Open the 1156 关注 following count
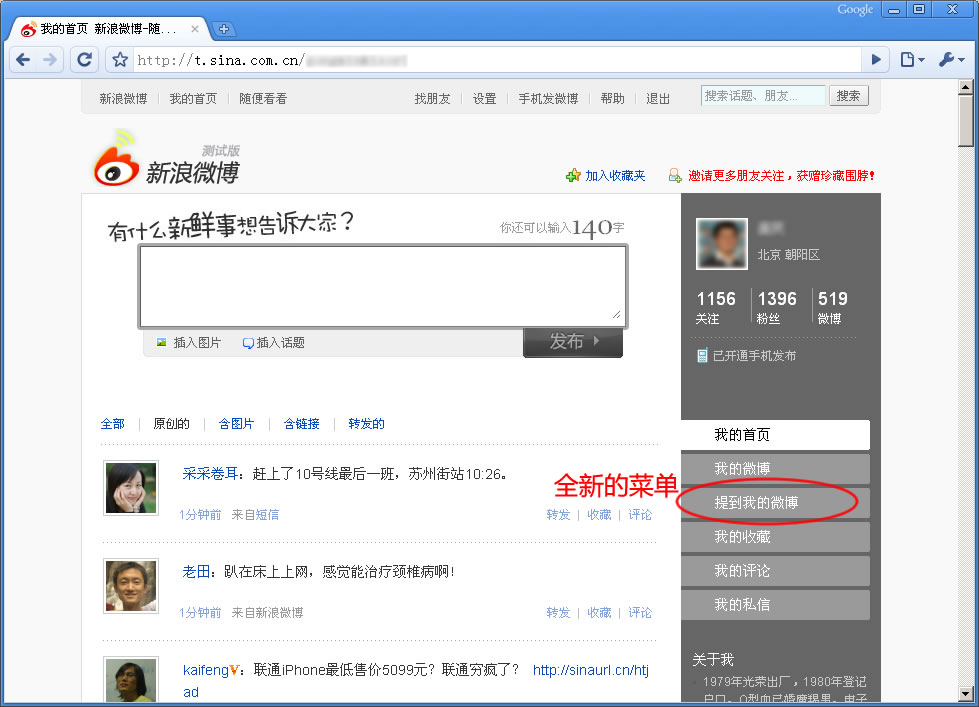 [716, 307]
